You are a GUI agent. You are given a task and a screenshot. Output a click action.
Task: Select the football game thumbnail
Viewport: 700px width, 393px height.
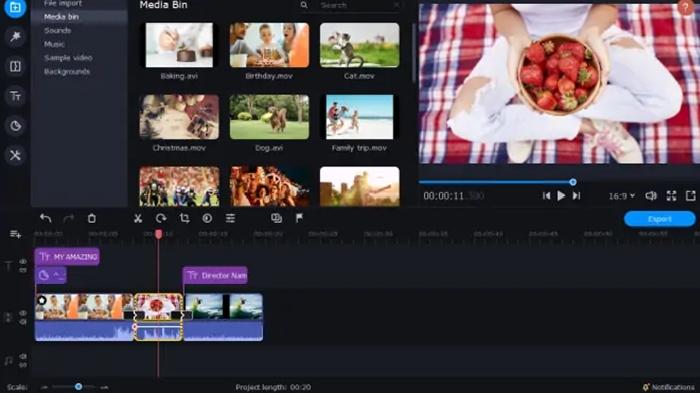pyautogui.click(x=179, y=186)
